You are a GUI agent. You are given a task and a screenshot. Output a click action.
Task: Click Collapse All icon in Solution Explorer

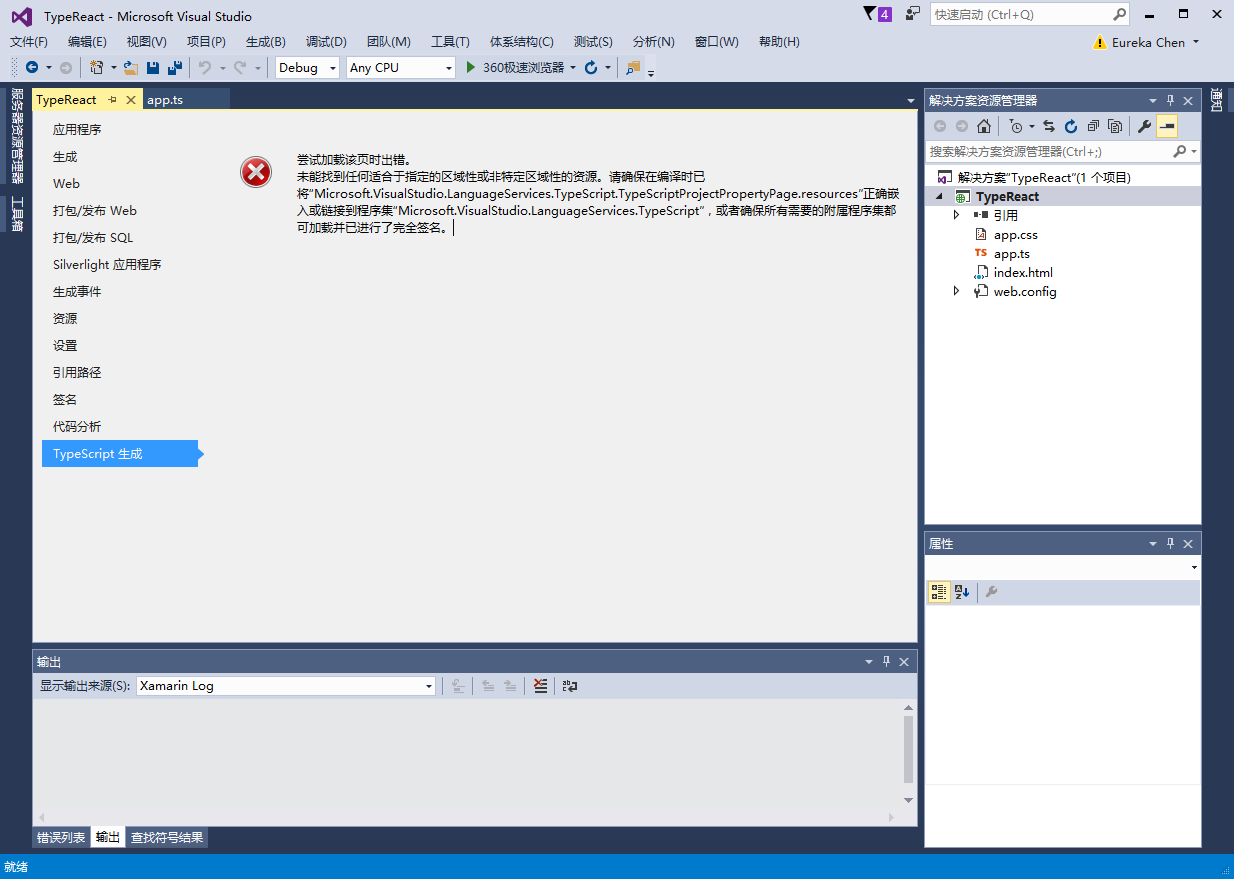[1093, 126]
